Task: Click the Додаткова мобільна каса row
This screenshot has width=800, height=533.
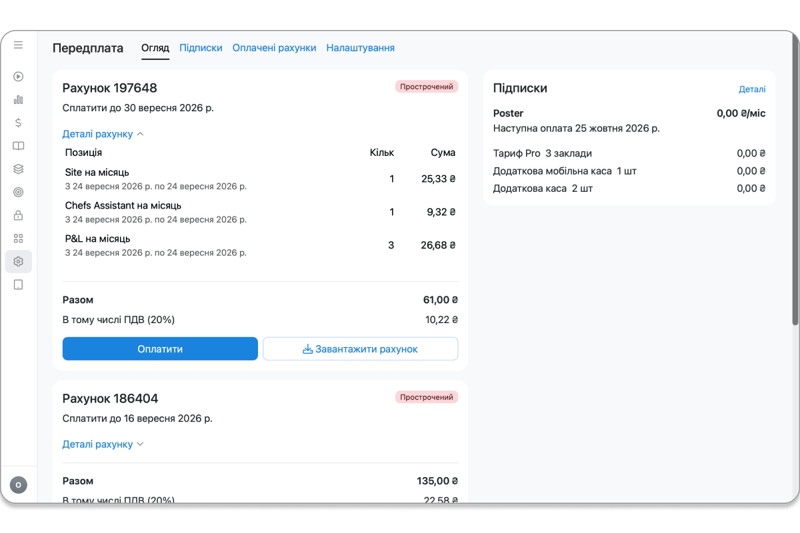Action: pyautogui.click(x=629, y=171)
